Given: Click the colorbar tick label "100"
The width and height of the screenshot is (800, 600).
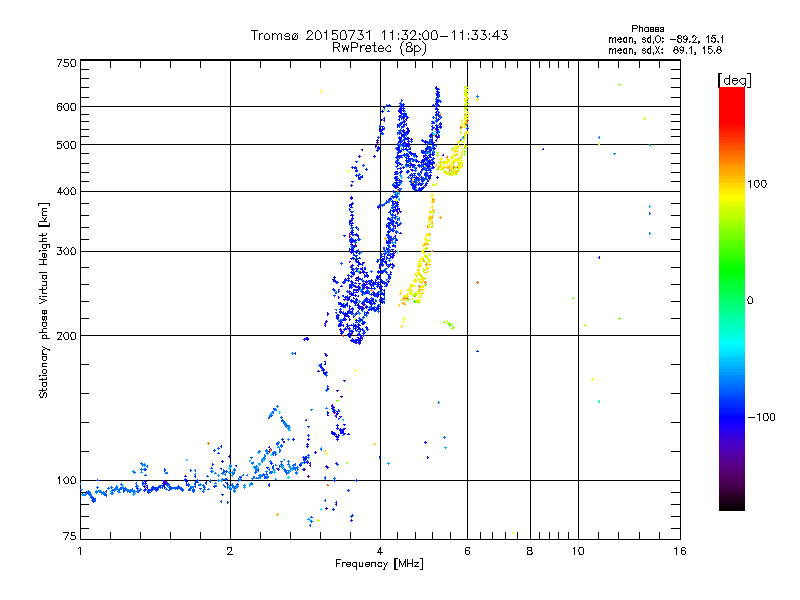Looking at the screenshot, I should coord(757,184).
